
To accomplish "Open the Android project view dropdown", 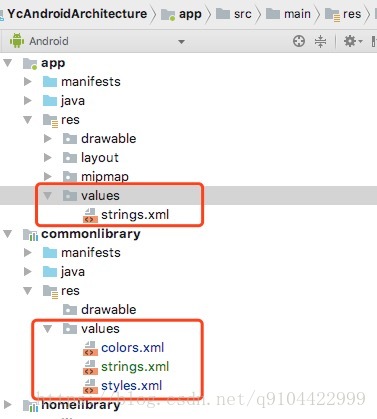I will click(181, 42).
